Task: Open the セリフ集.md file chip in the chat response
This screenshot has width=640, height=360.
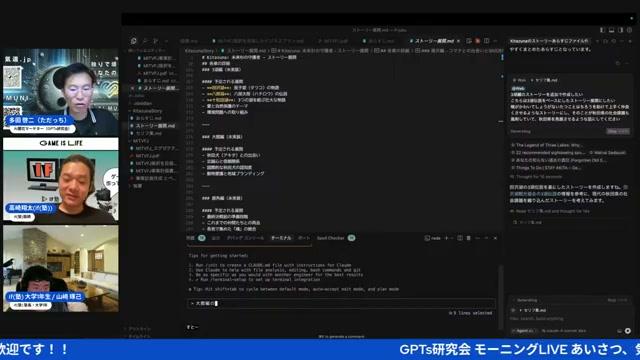Action: pos(528,222)
